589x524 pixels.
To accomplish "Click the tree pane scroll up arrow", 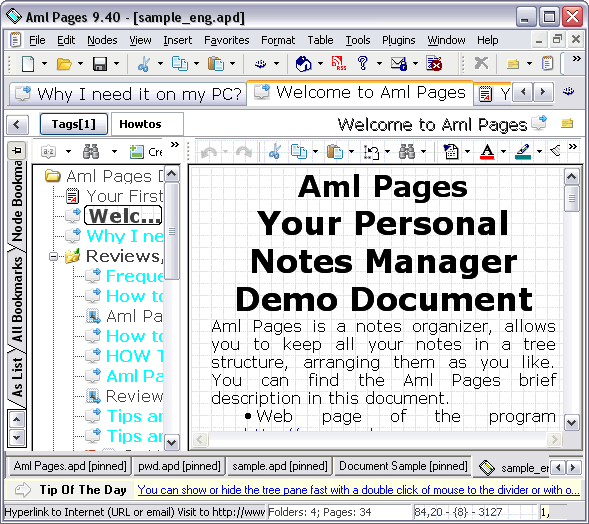I will tap(172, 174).
